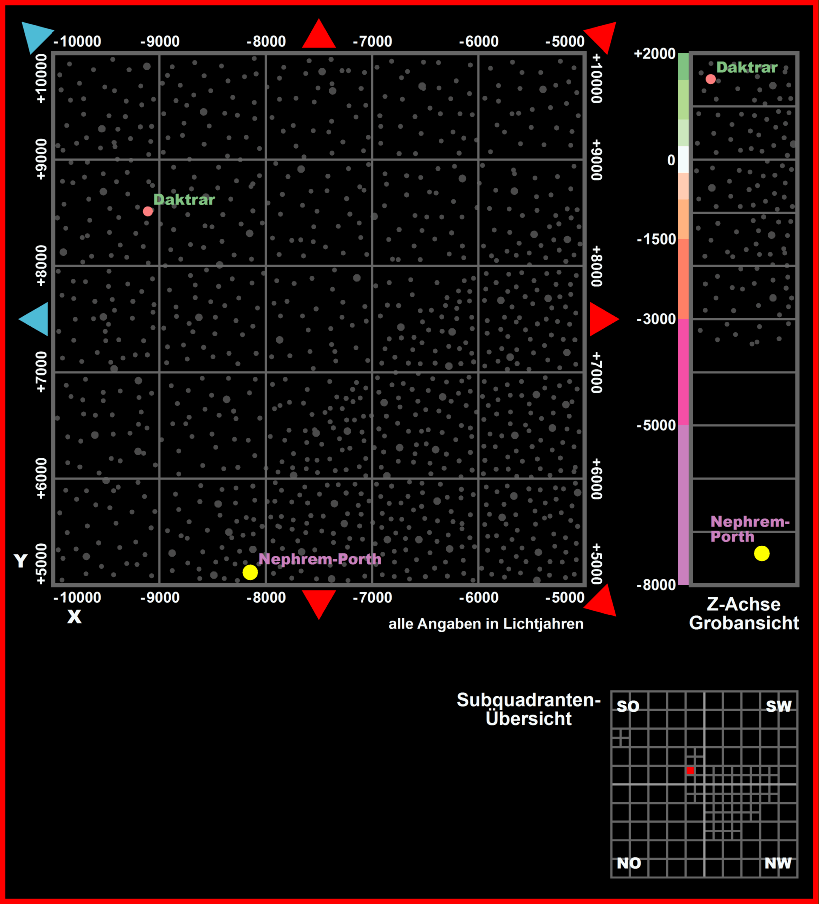This screenshot has height=904, width=819.
Task: Open the SW corner of the subquadrant overview
Action: coord(778,707)
